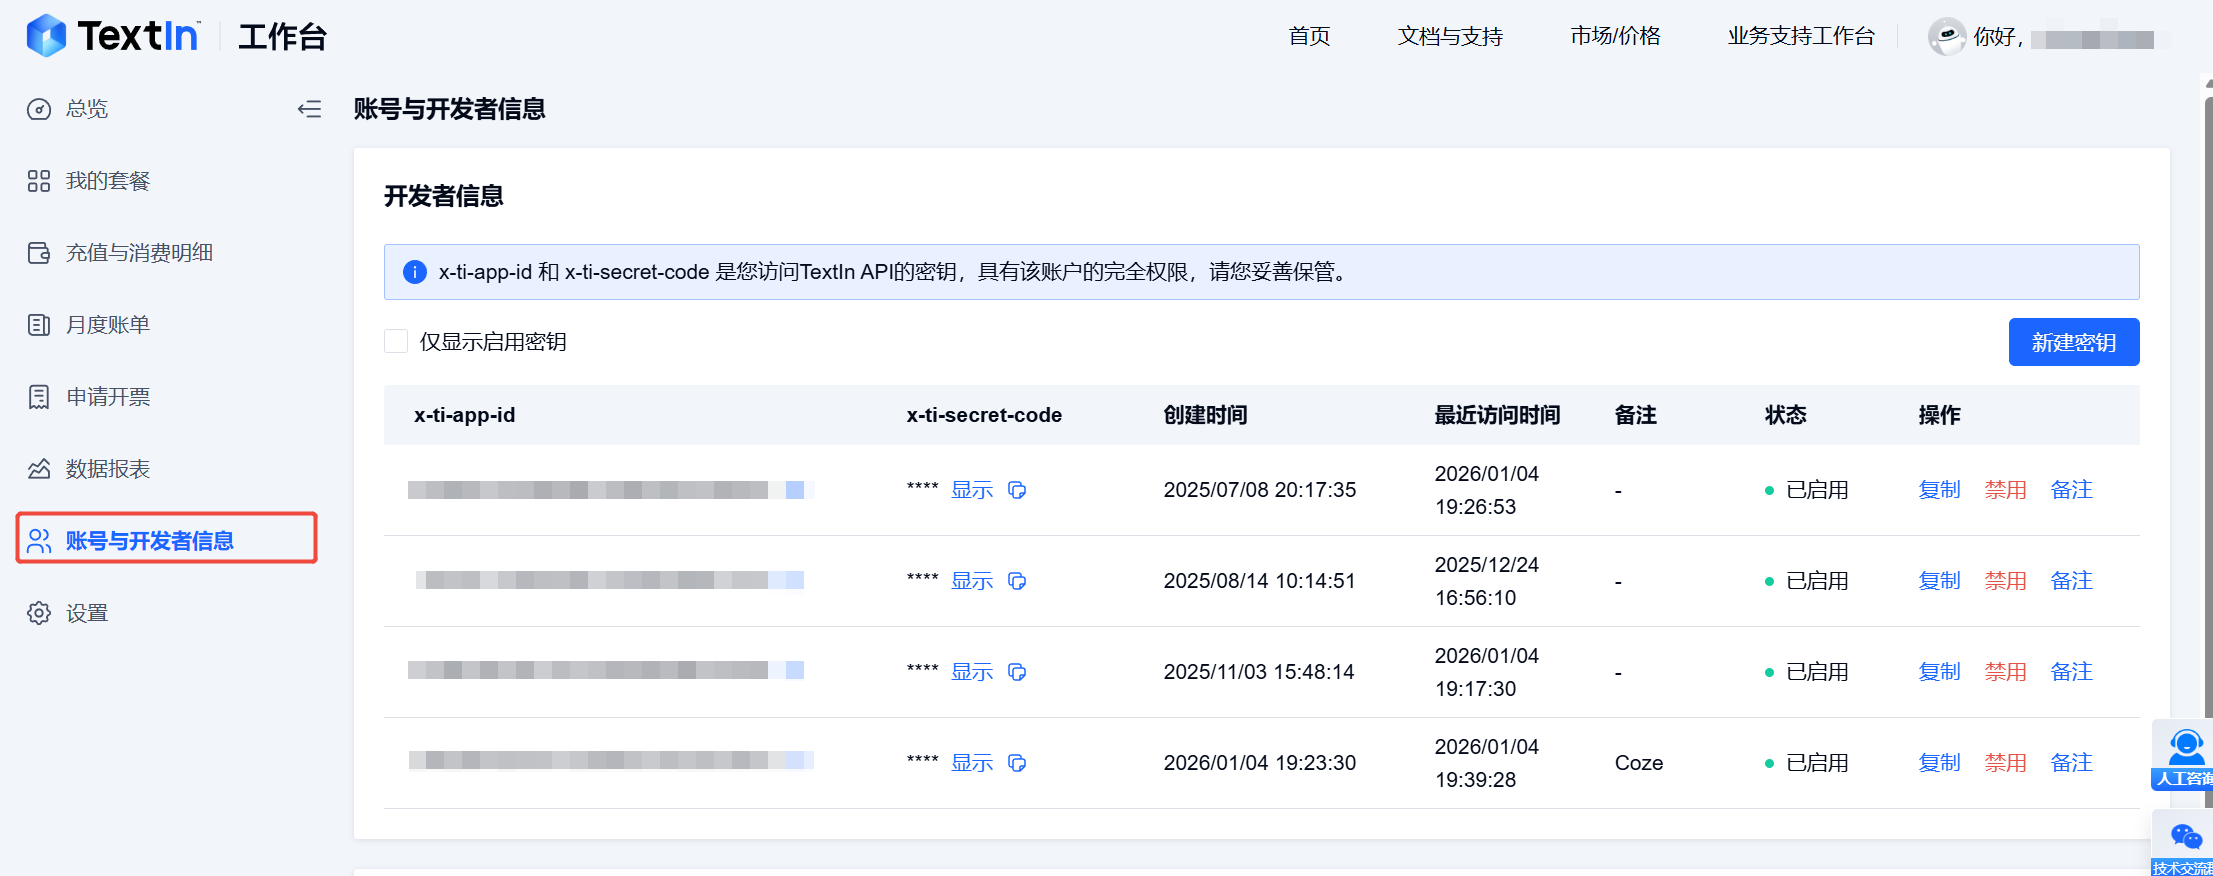This screenshot has width=2213, height=876.
Task: Open 设置 settings in sidebar
Action: [x=86, y=613]
